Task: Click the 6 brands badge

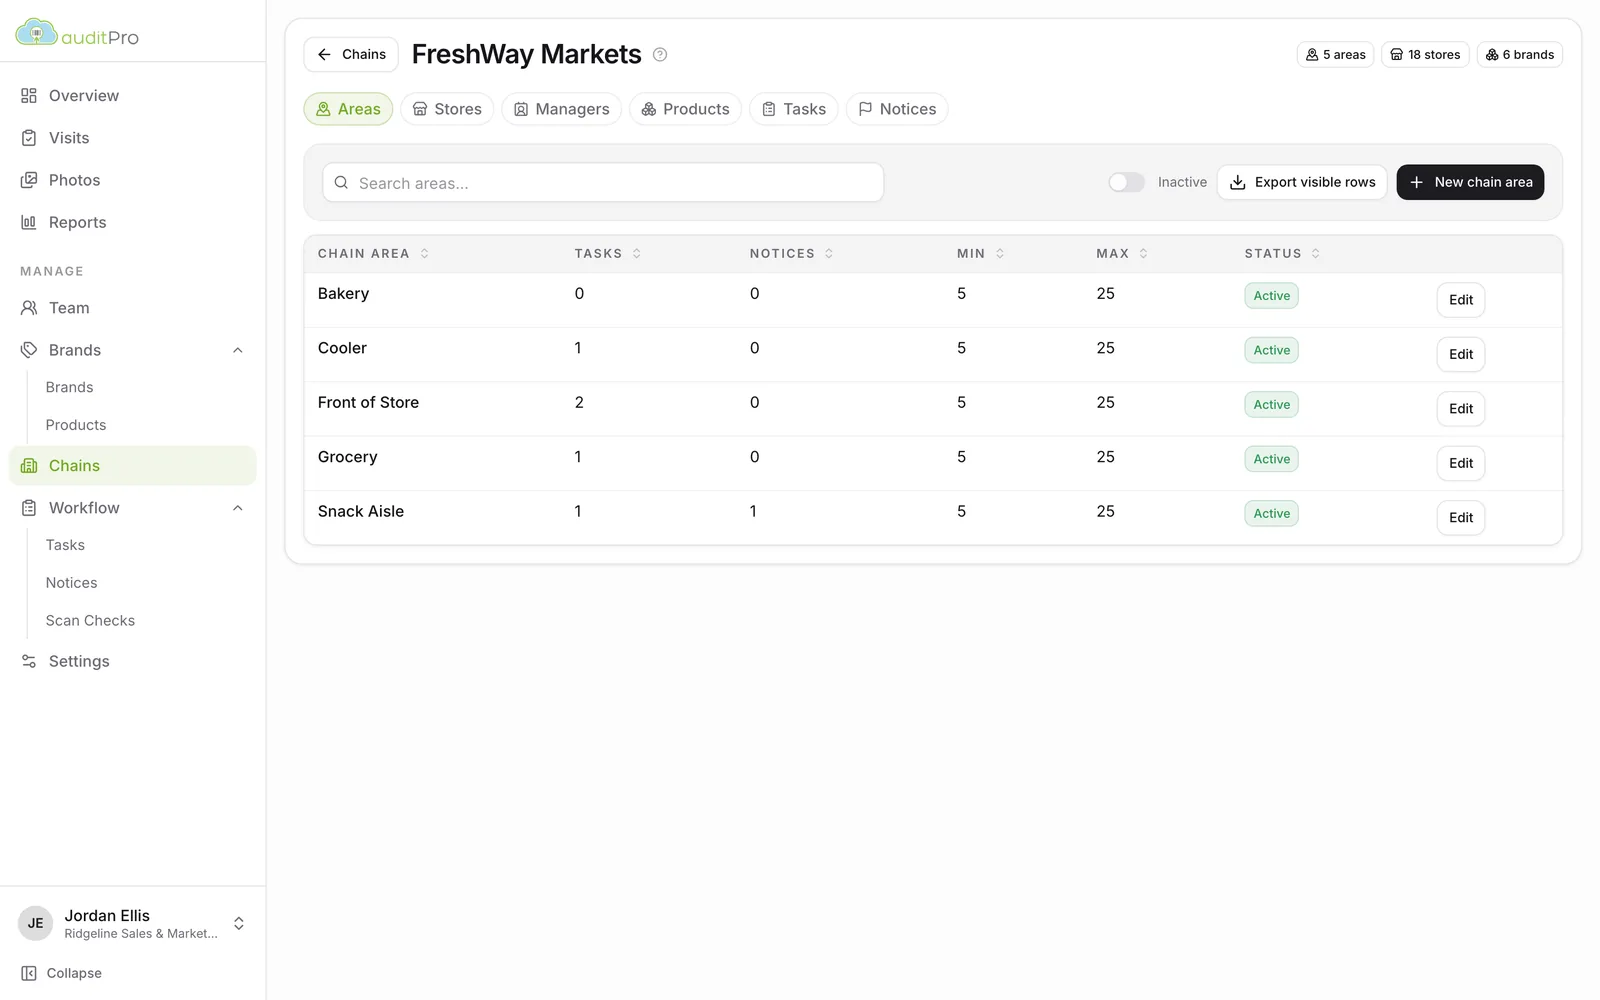Action: (x=1519, y=55)
